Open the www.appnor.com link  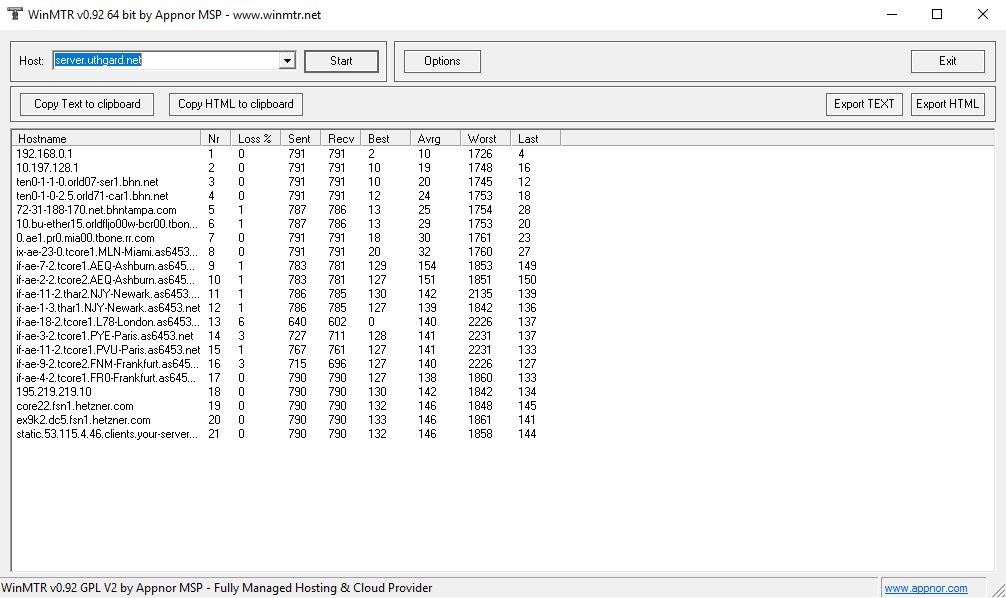click(x=925, y=589)
